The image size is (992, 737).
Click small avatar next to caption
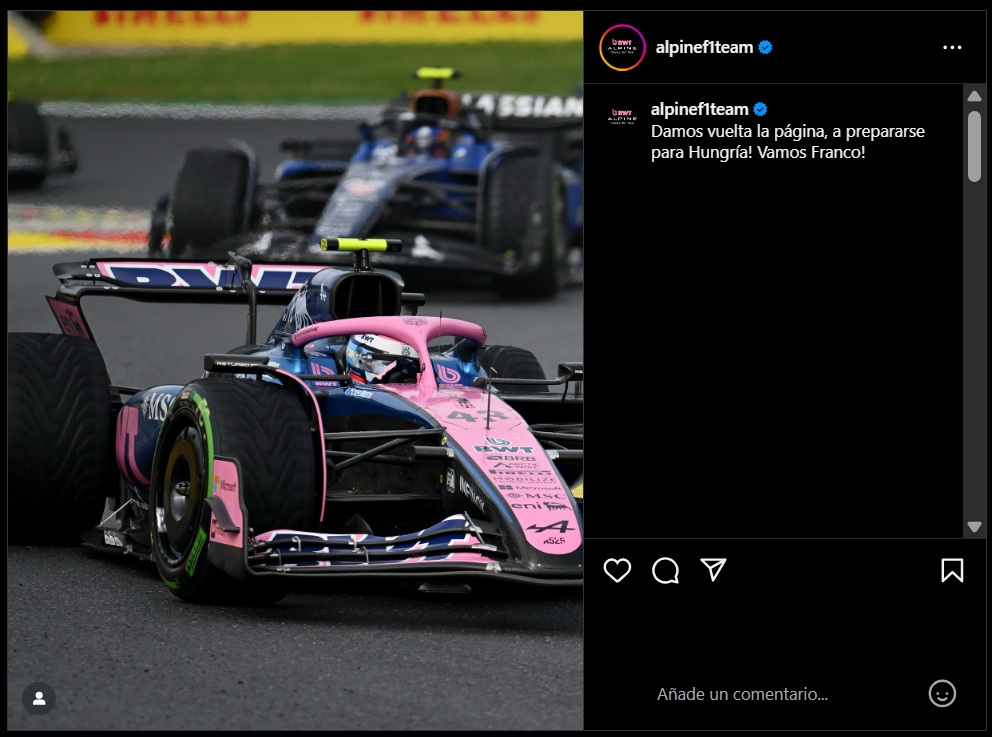[x=622, y=116]
